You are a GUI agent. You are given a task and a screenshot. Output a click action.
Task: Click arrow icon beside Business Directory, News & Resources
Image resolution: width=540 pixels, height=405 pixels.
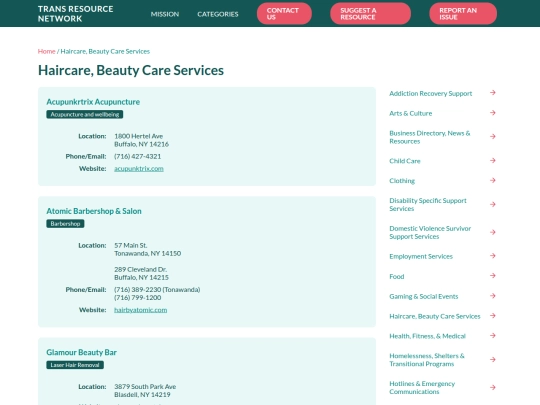coord(493,137)
